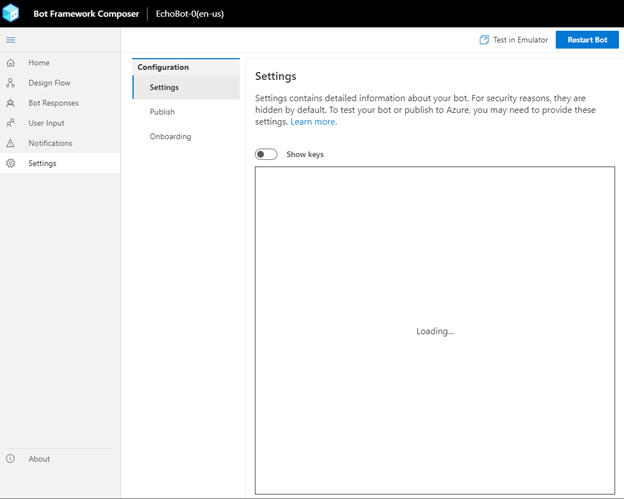Click the Bot Framework Composer logo icon
624x499 pixels.
[11, 13]
